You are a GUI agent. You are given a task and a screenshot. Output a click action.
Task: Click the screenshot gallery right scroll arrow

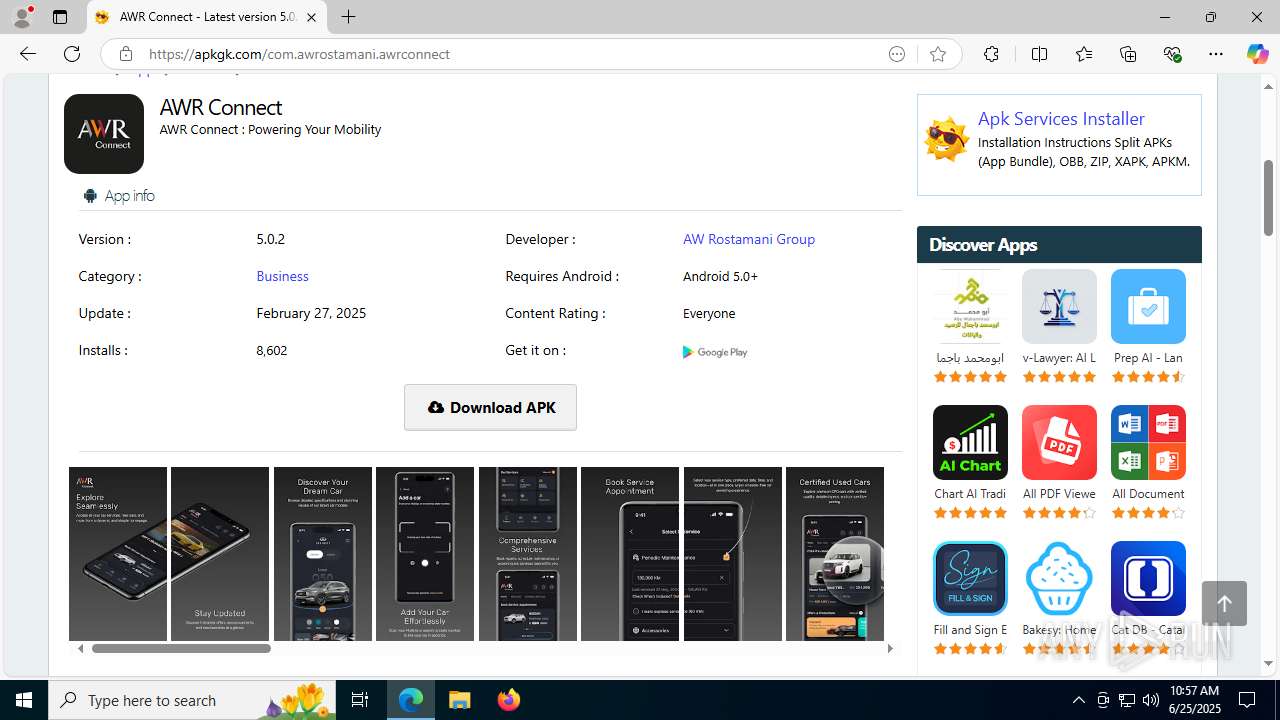[x=890, y=648]
